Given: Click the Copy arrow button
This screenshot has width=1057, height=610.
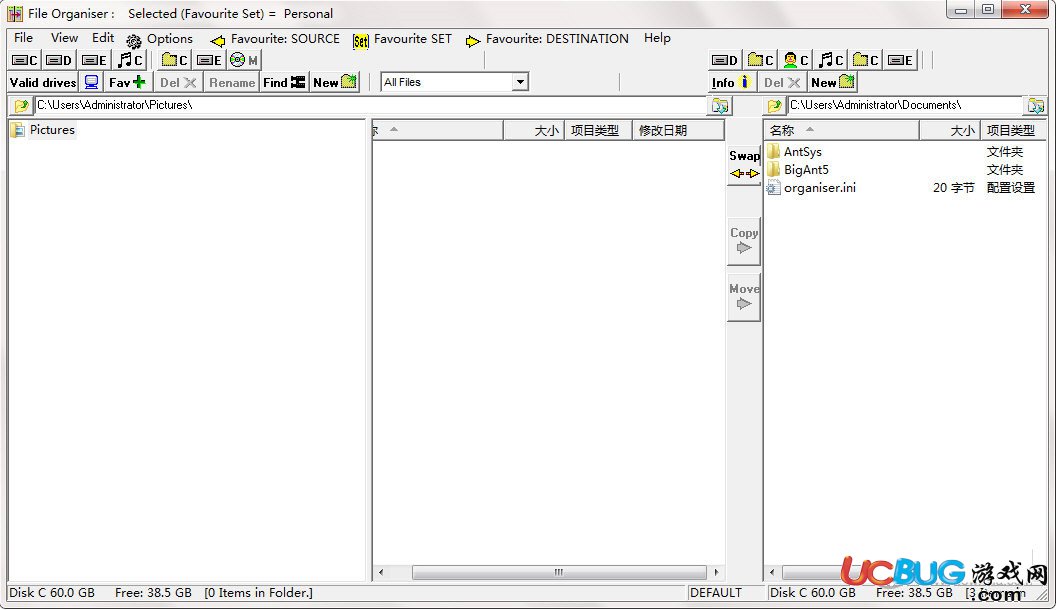Looking at the screenshot, I should click(744, 241).
